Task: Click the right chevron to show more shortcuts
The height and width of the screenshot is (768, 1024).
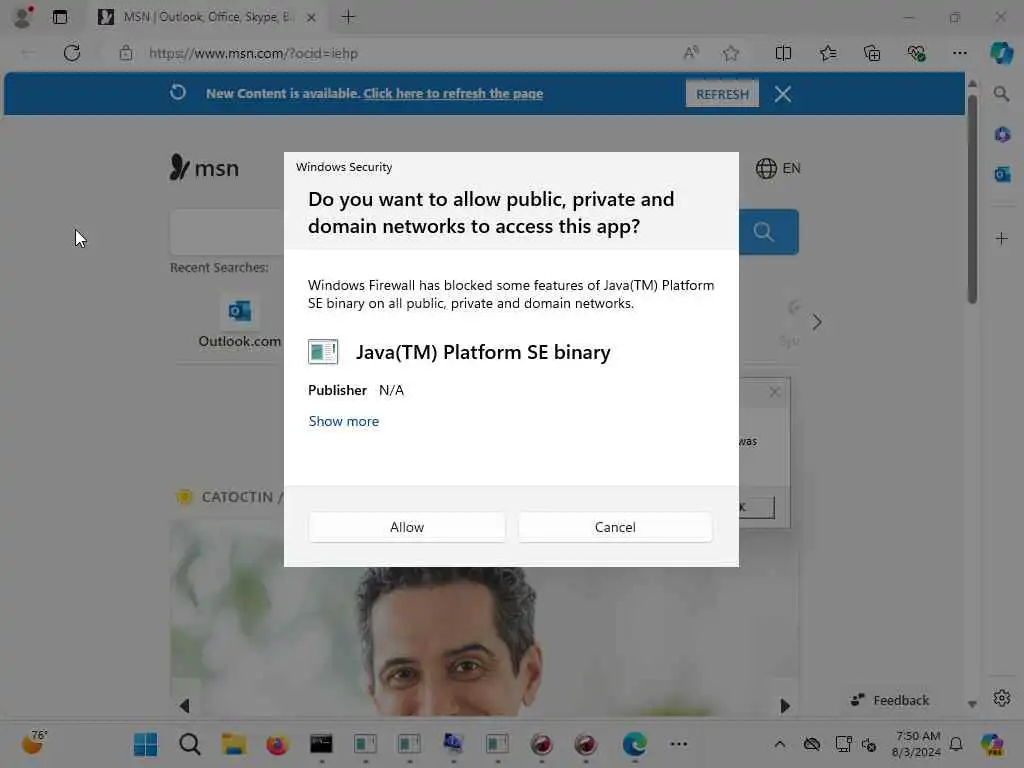Action: tap(816, 322)
